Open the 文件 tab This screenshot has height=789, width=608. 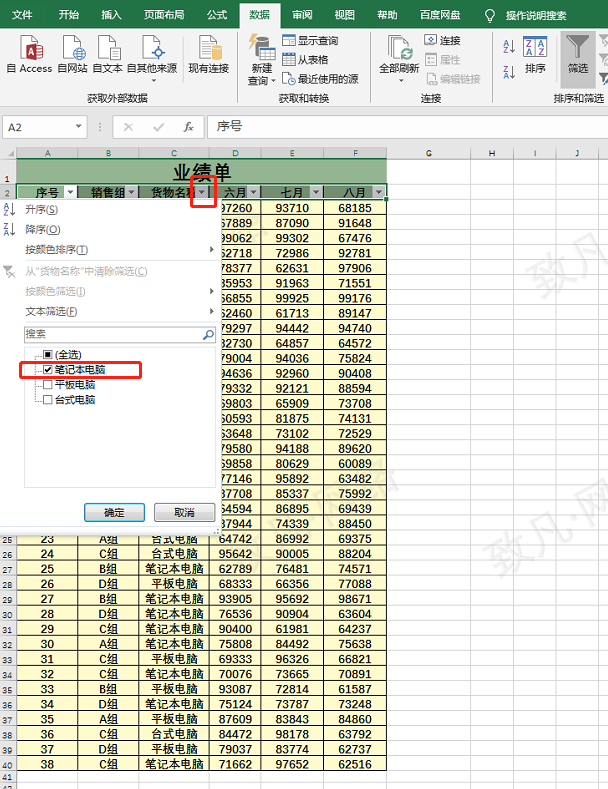22,15
